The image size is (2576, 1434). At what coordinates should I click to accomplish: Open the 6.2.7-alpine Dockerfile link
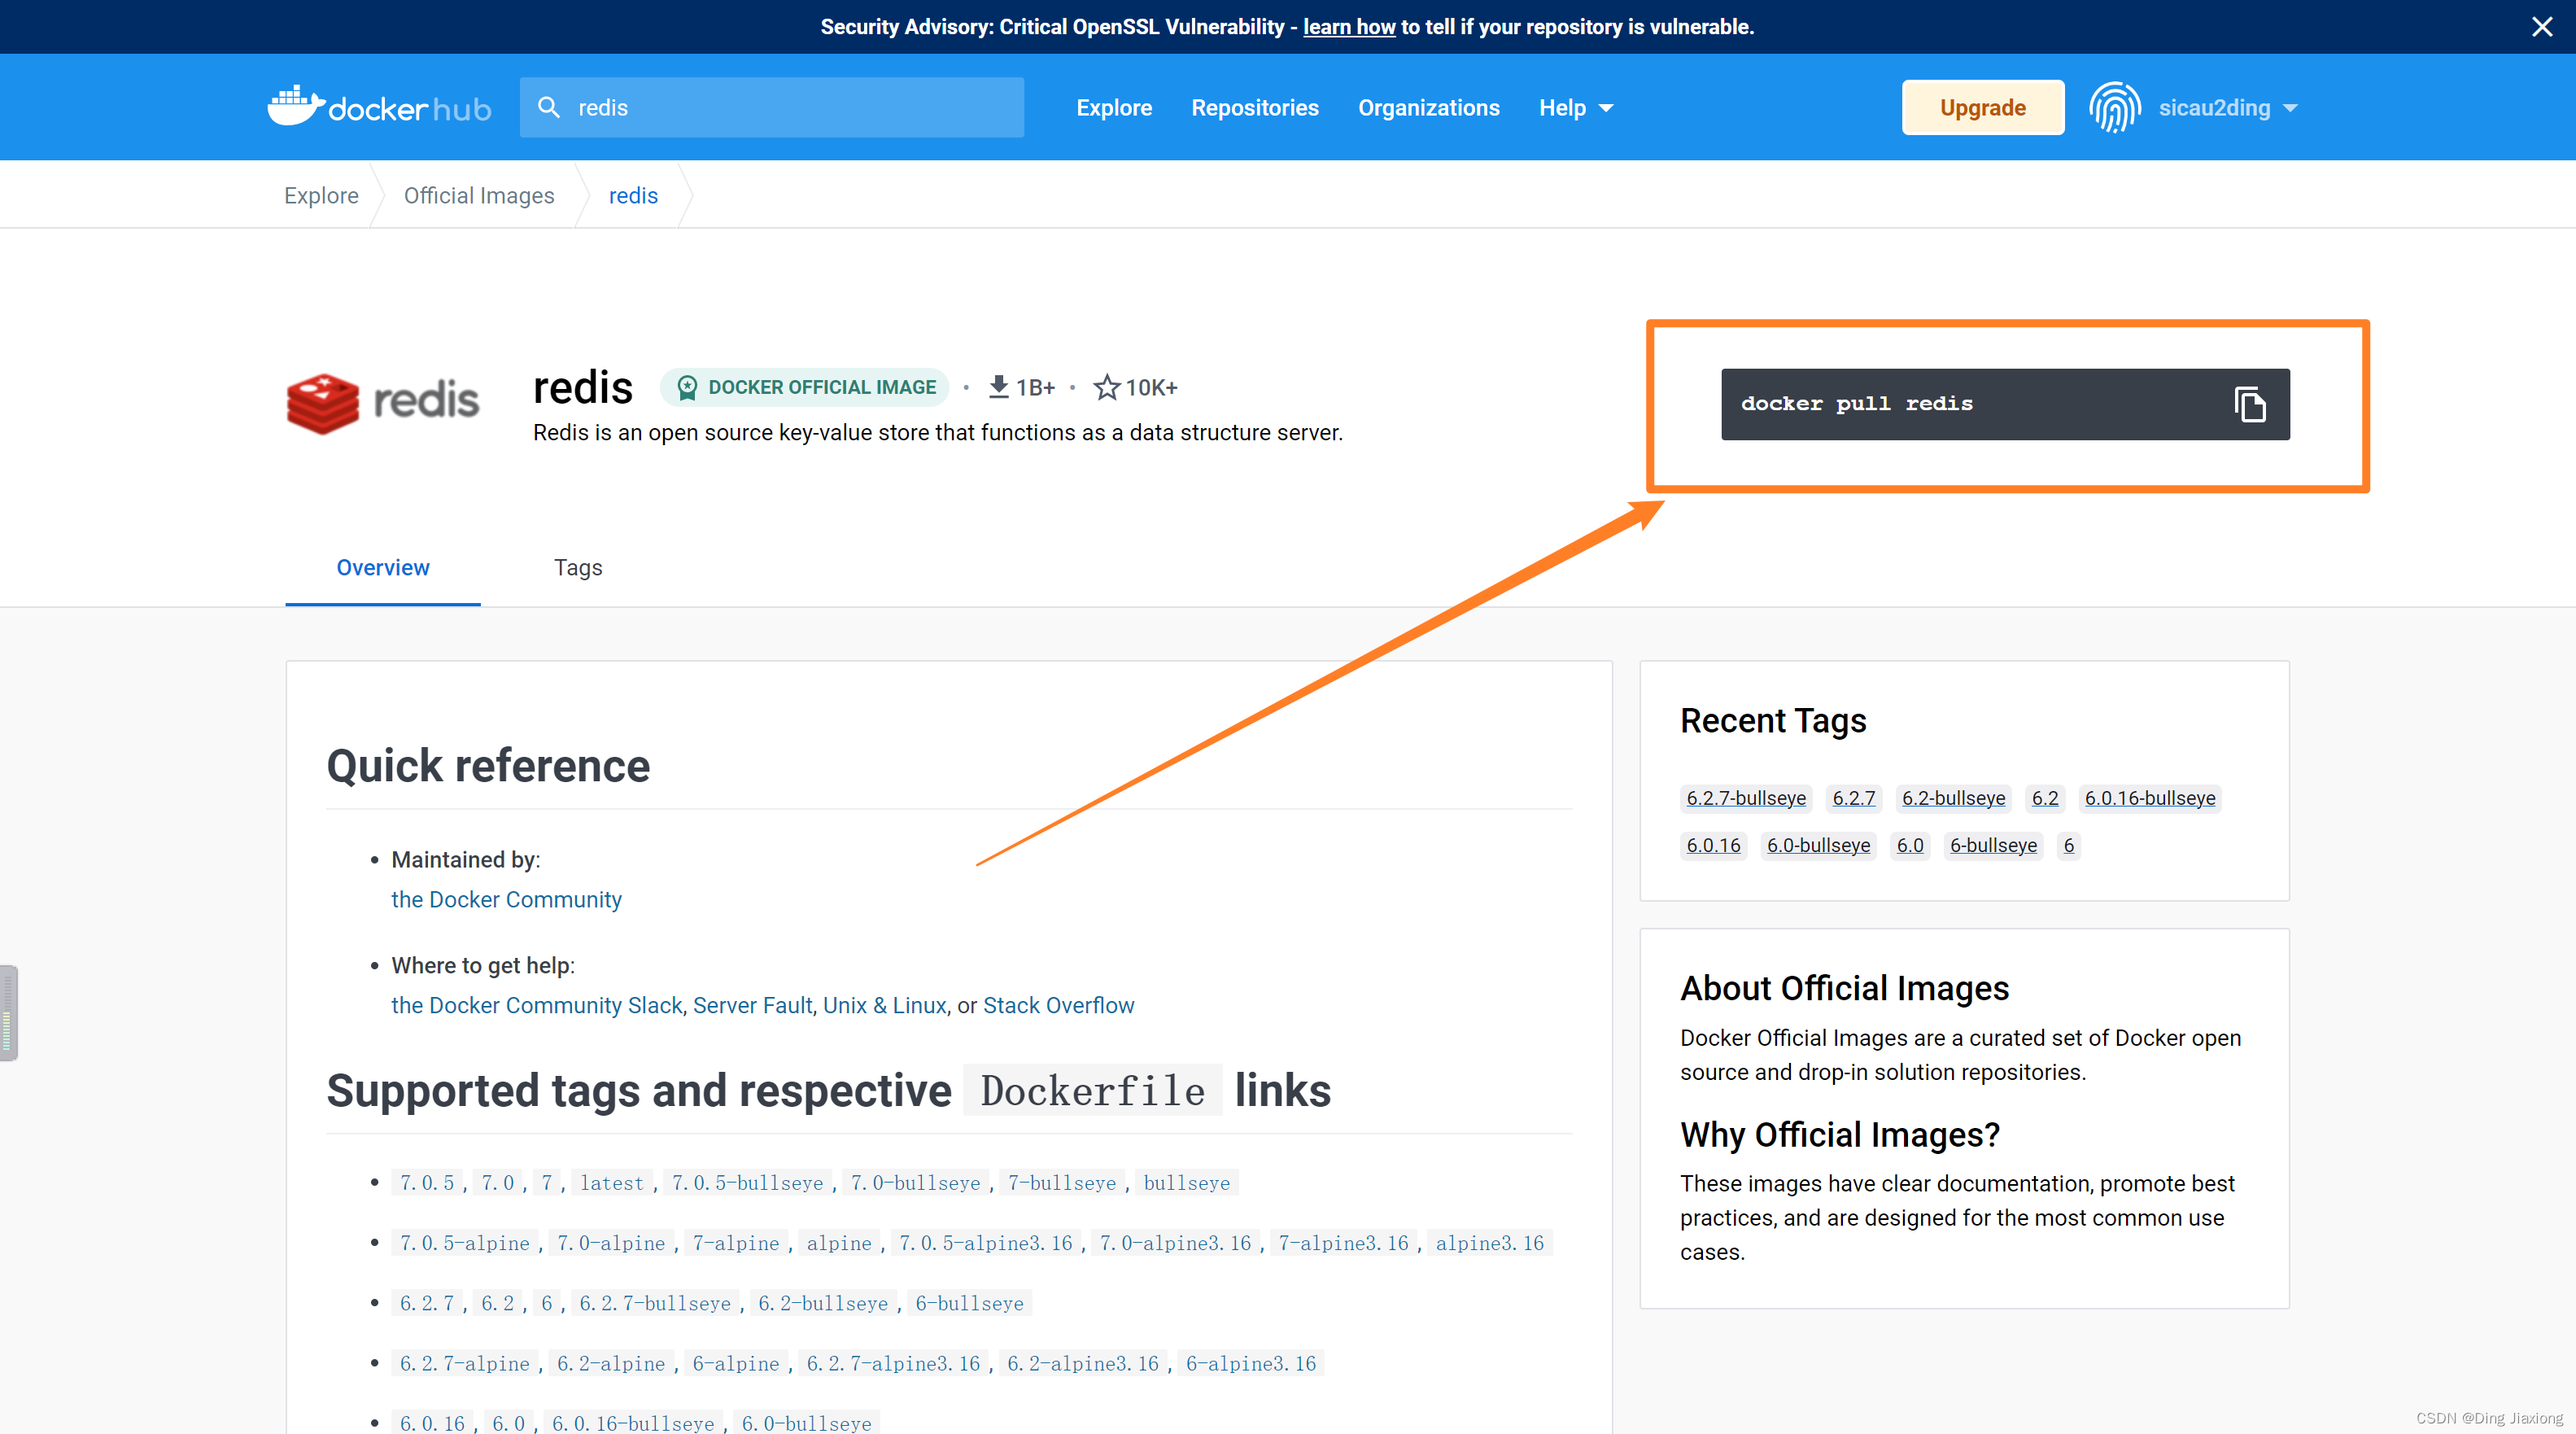pyautogui.click(x=465, y=1362)
